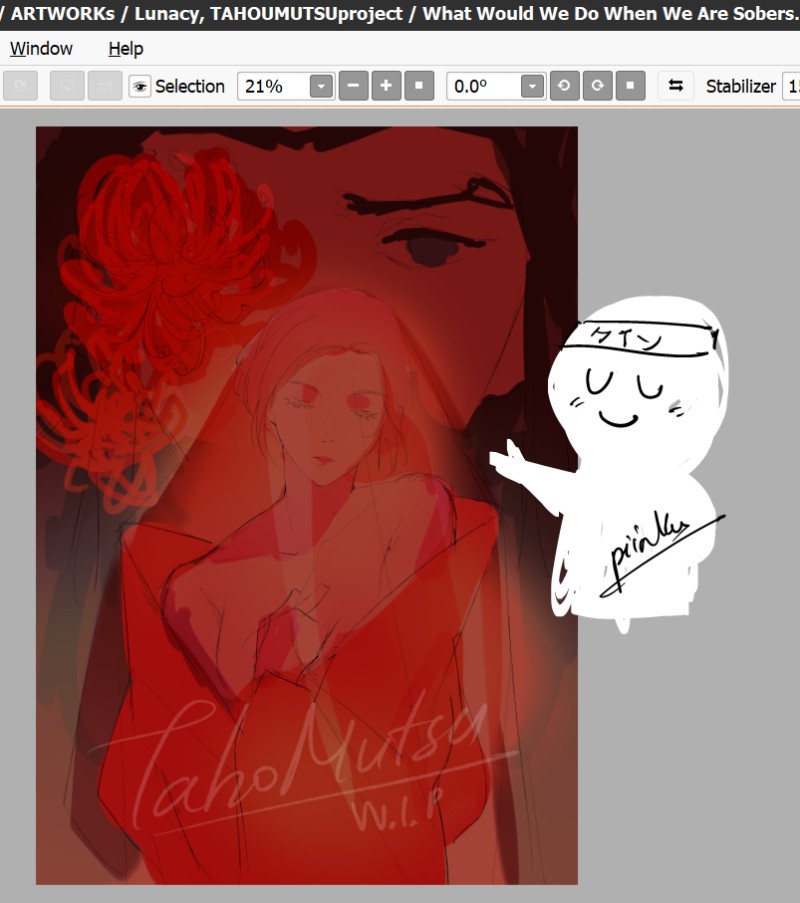
Task: Flip the view horizontally with the arrows icon
Action: (676, 86)
